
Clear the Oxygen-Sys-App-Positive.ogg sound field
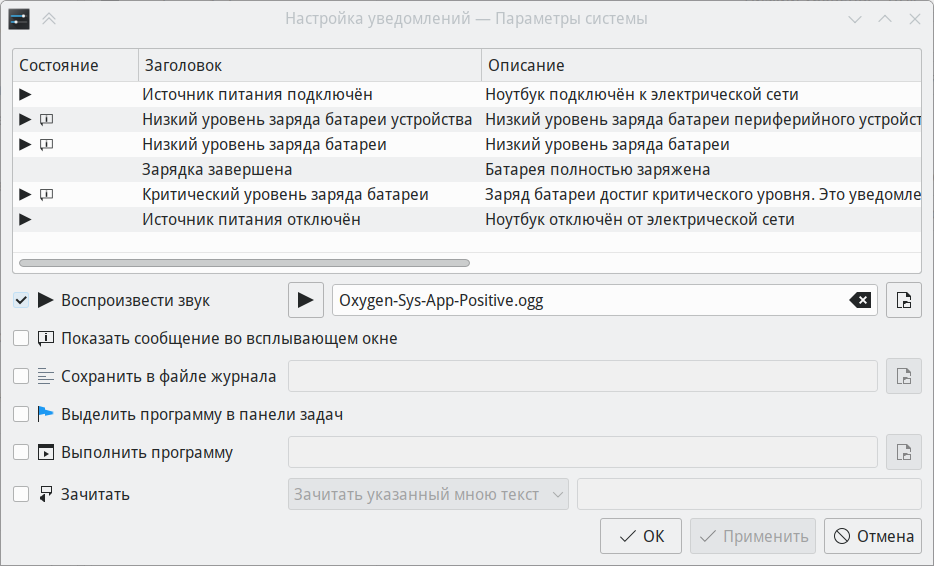[x=860, y=300]
